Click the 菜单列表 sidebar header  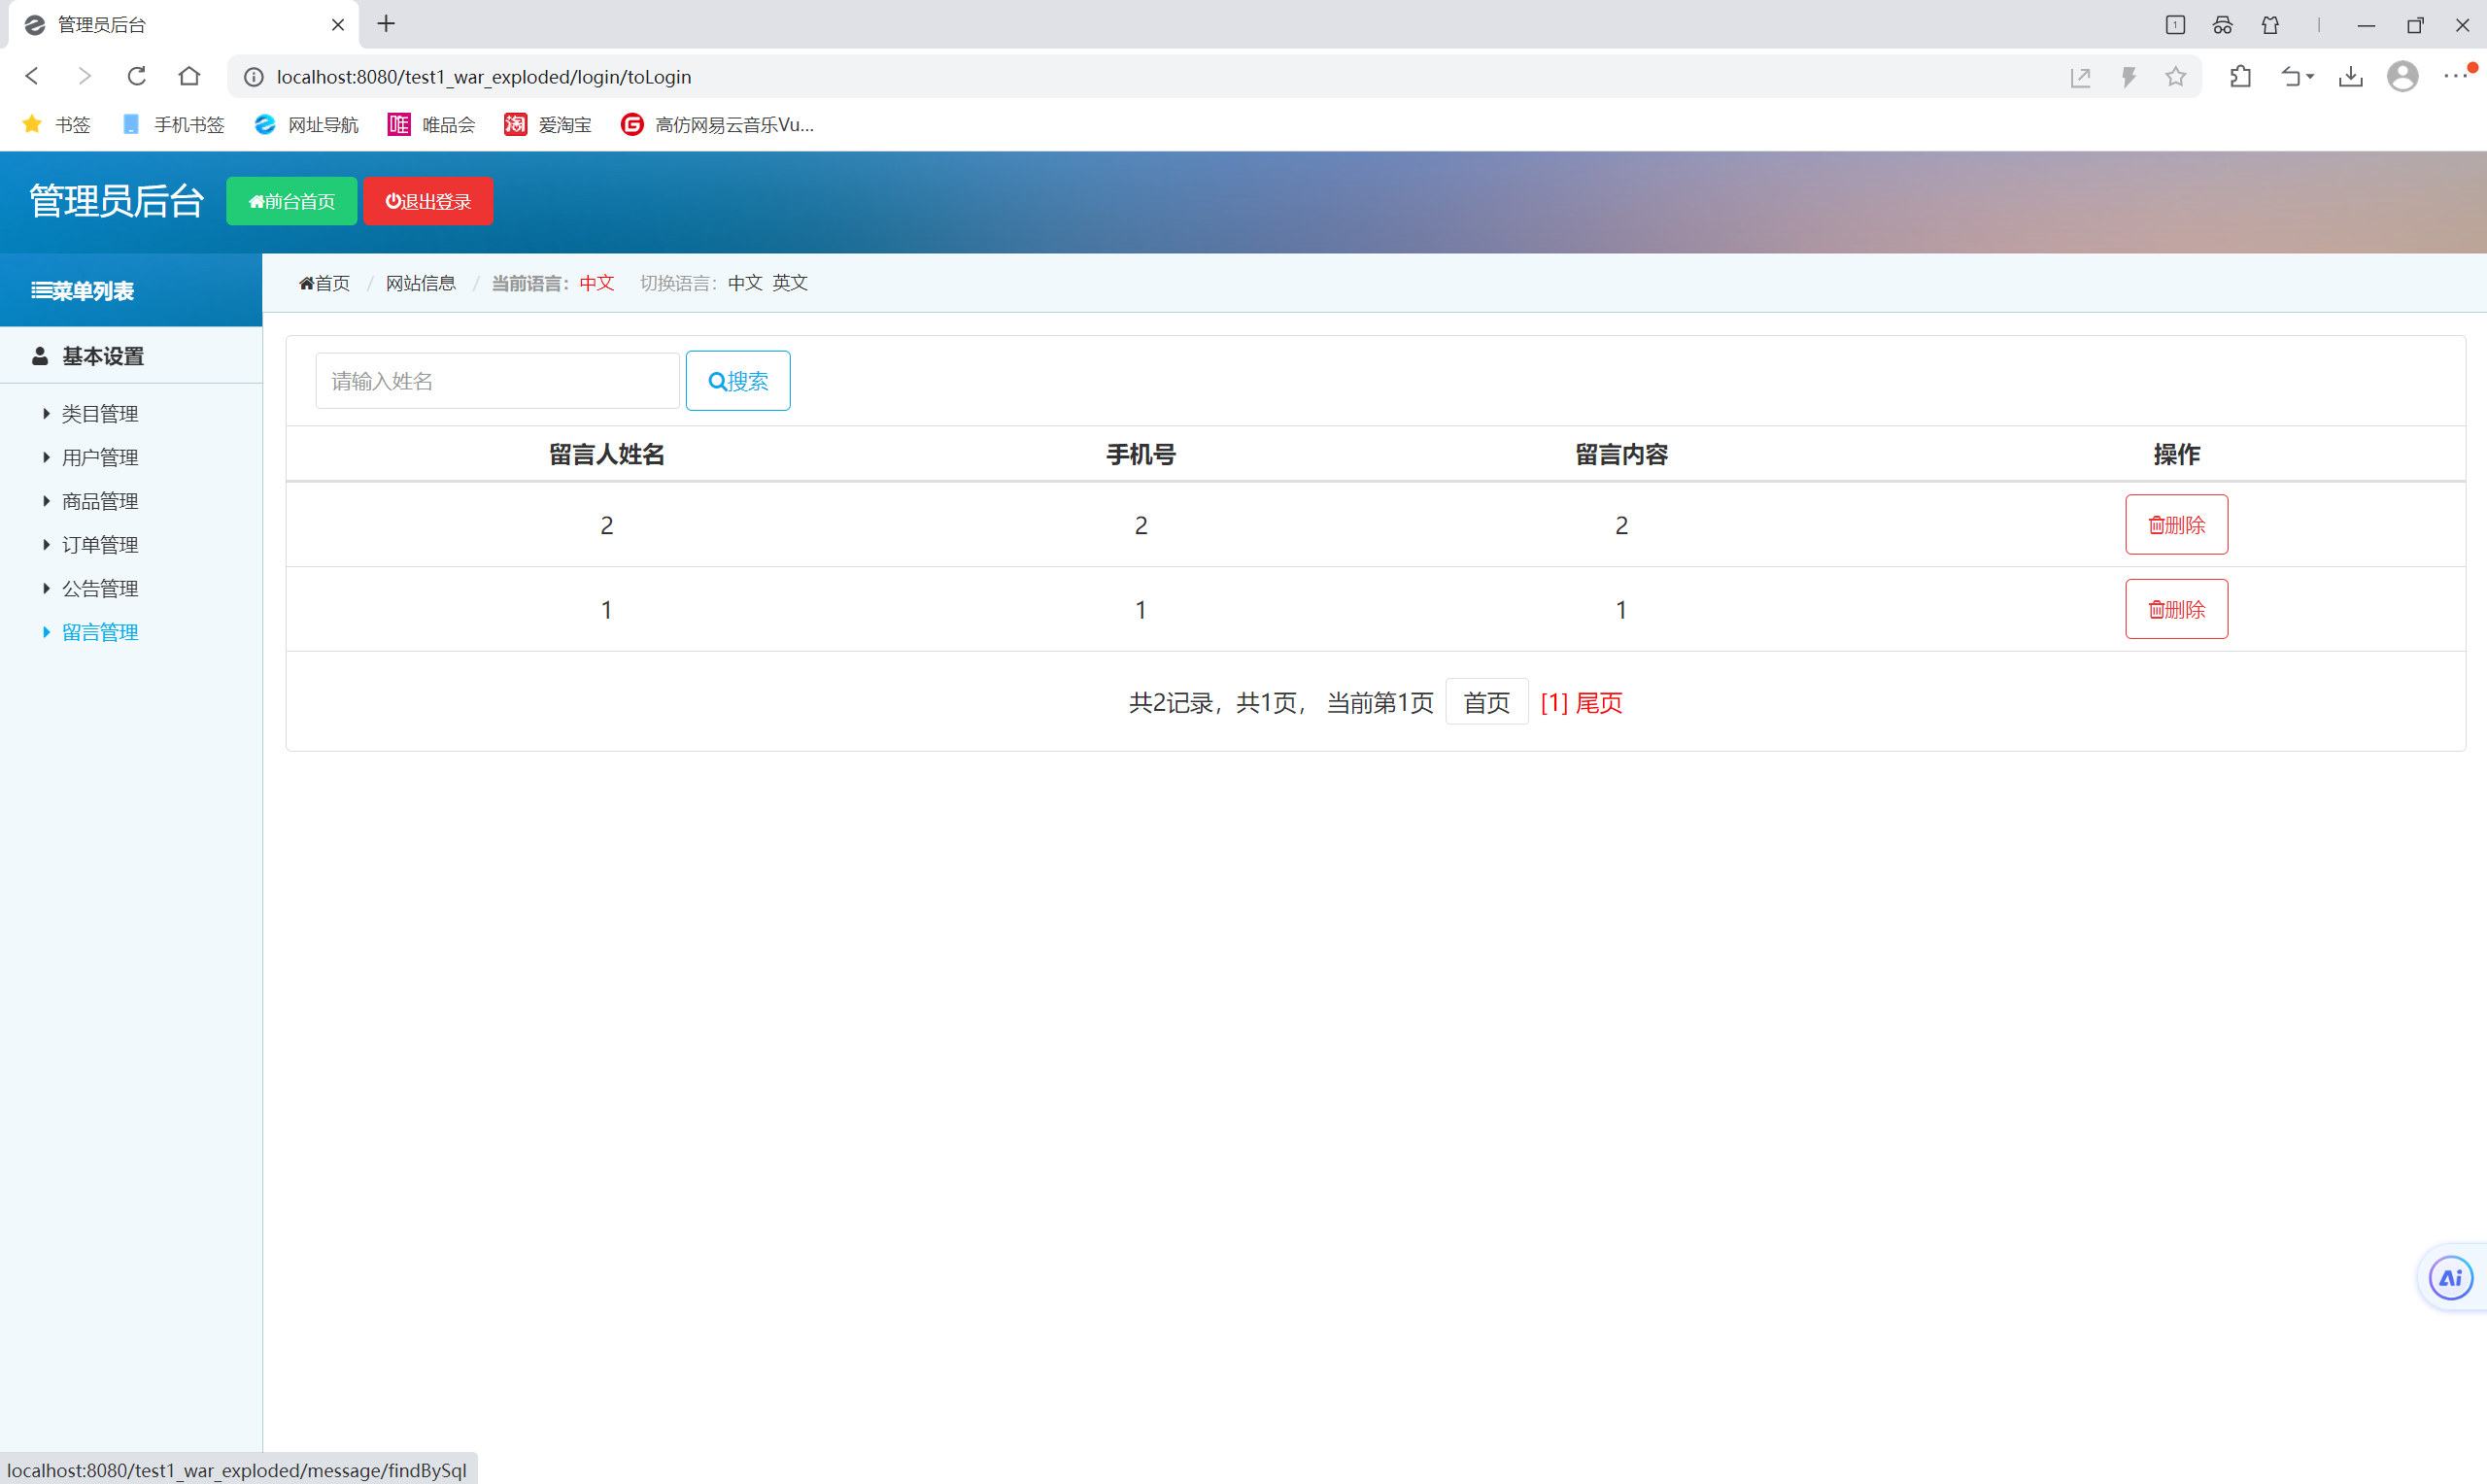tap(131, 290)
